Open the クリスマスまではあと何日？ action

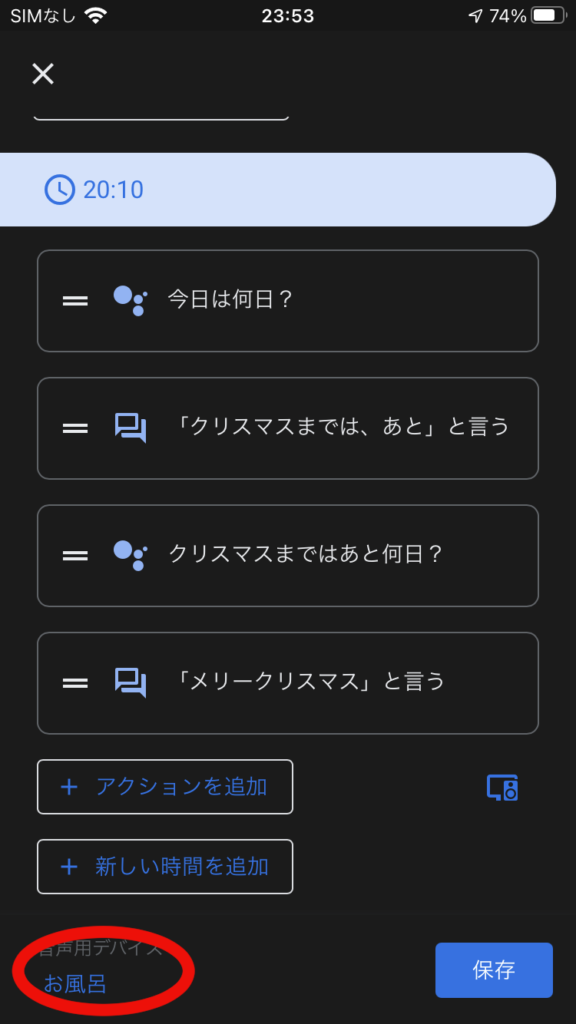tap(288, 556)
